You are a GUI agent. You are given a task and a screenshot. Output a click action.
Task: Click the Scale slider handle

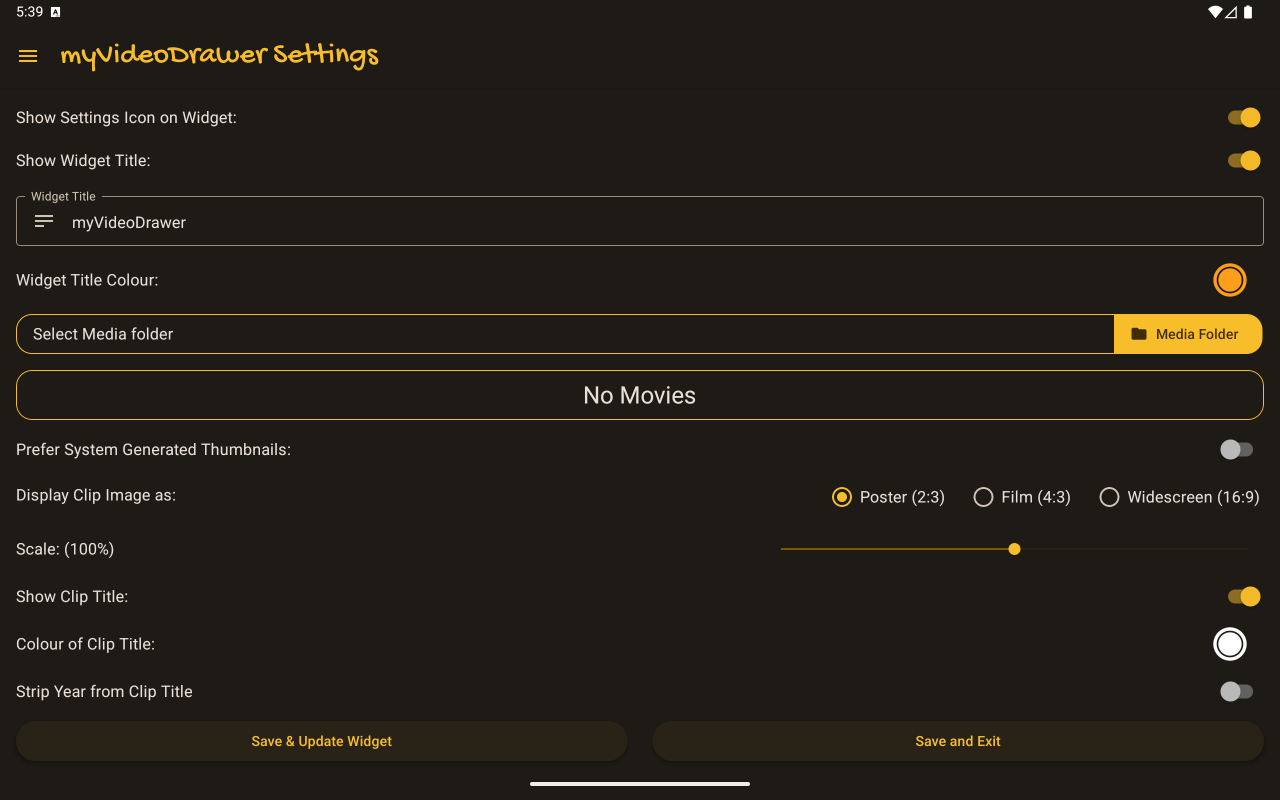tap(1014, 549)
